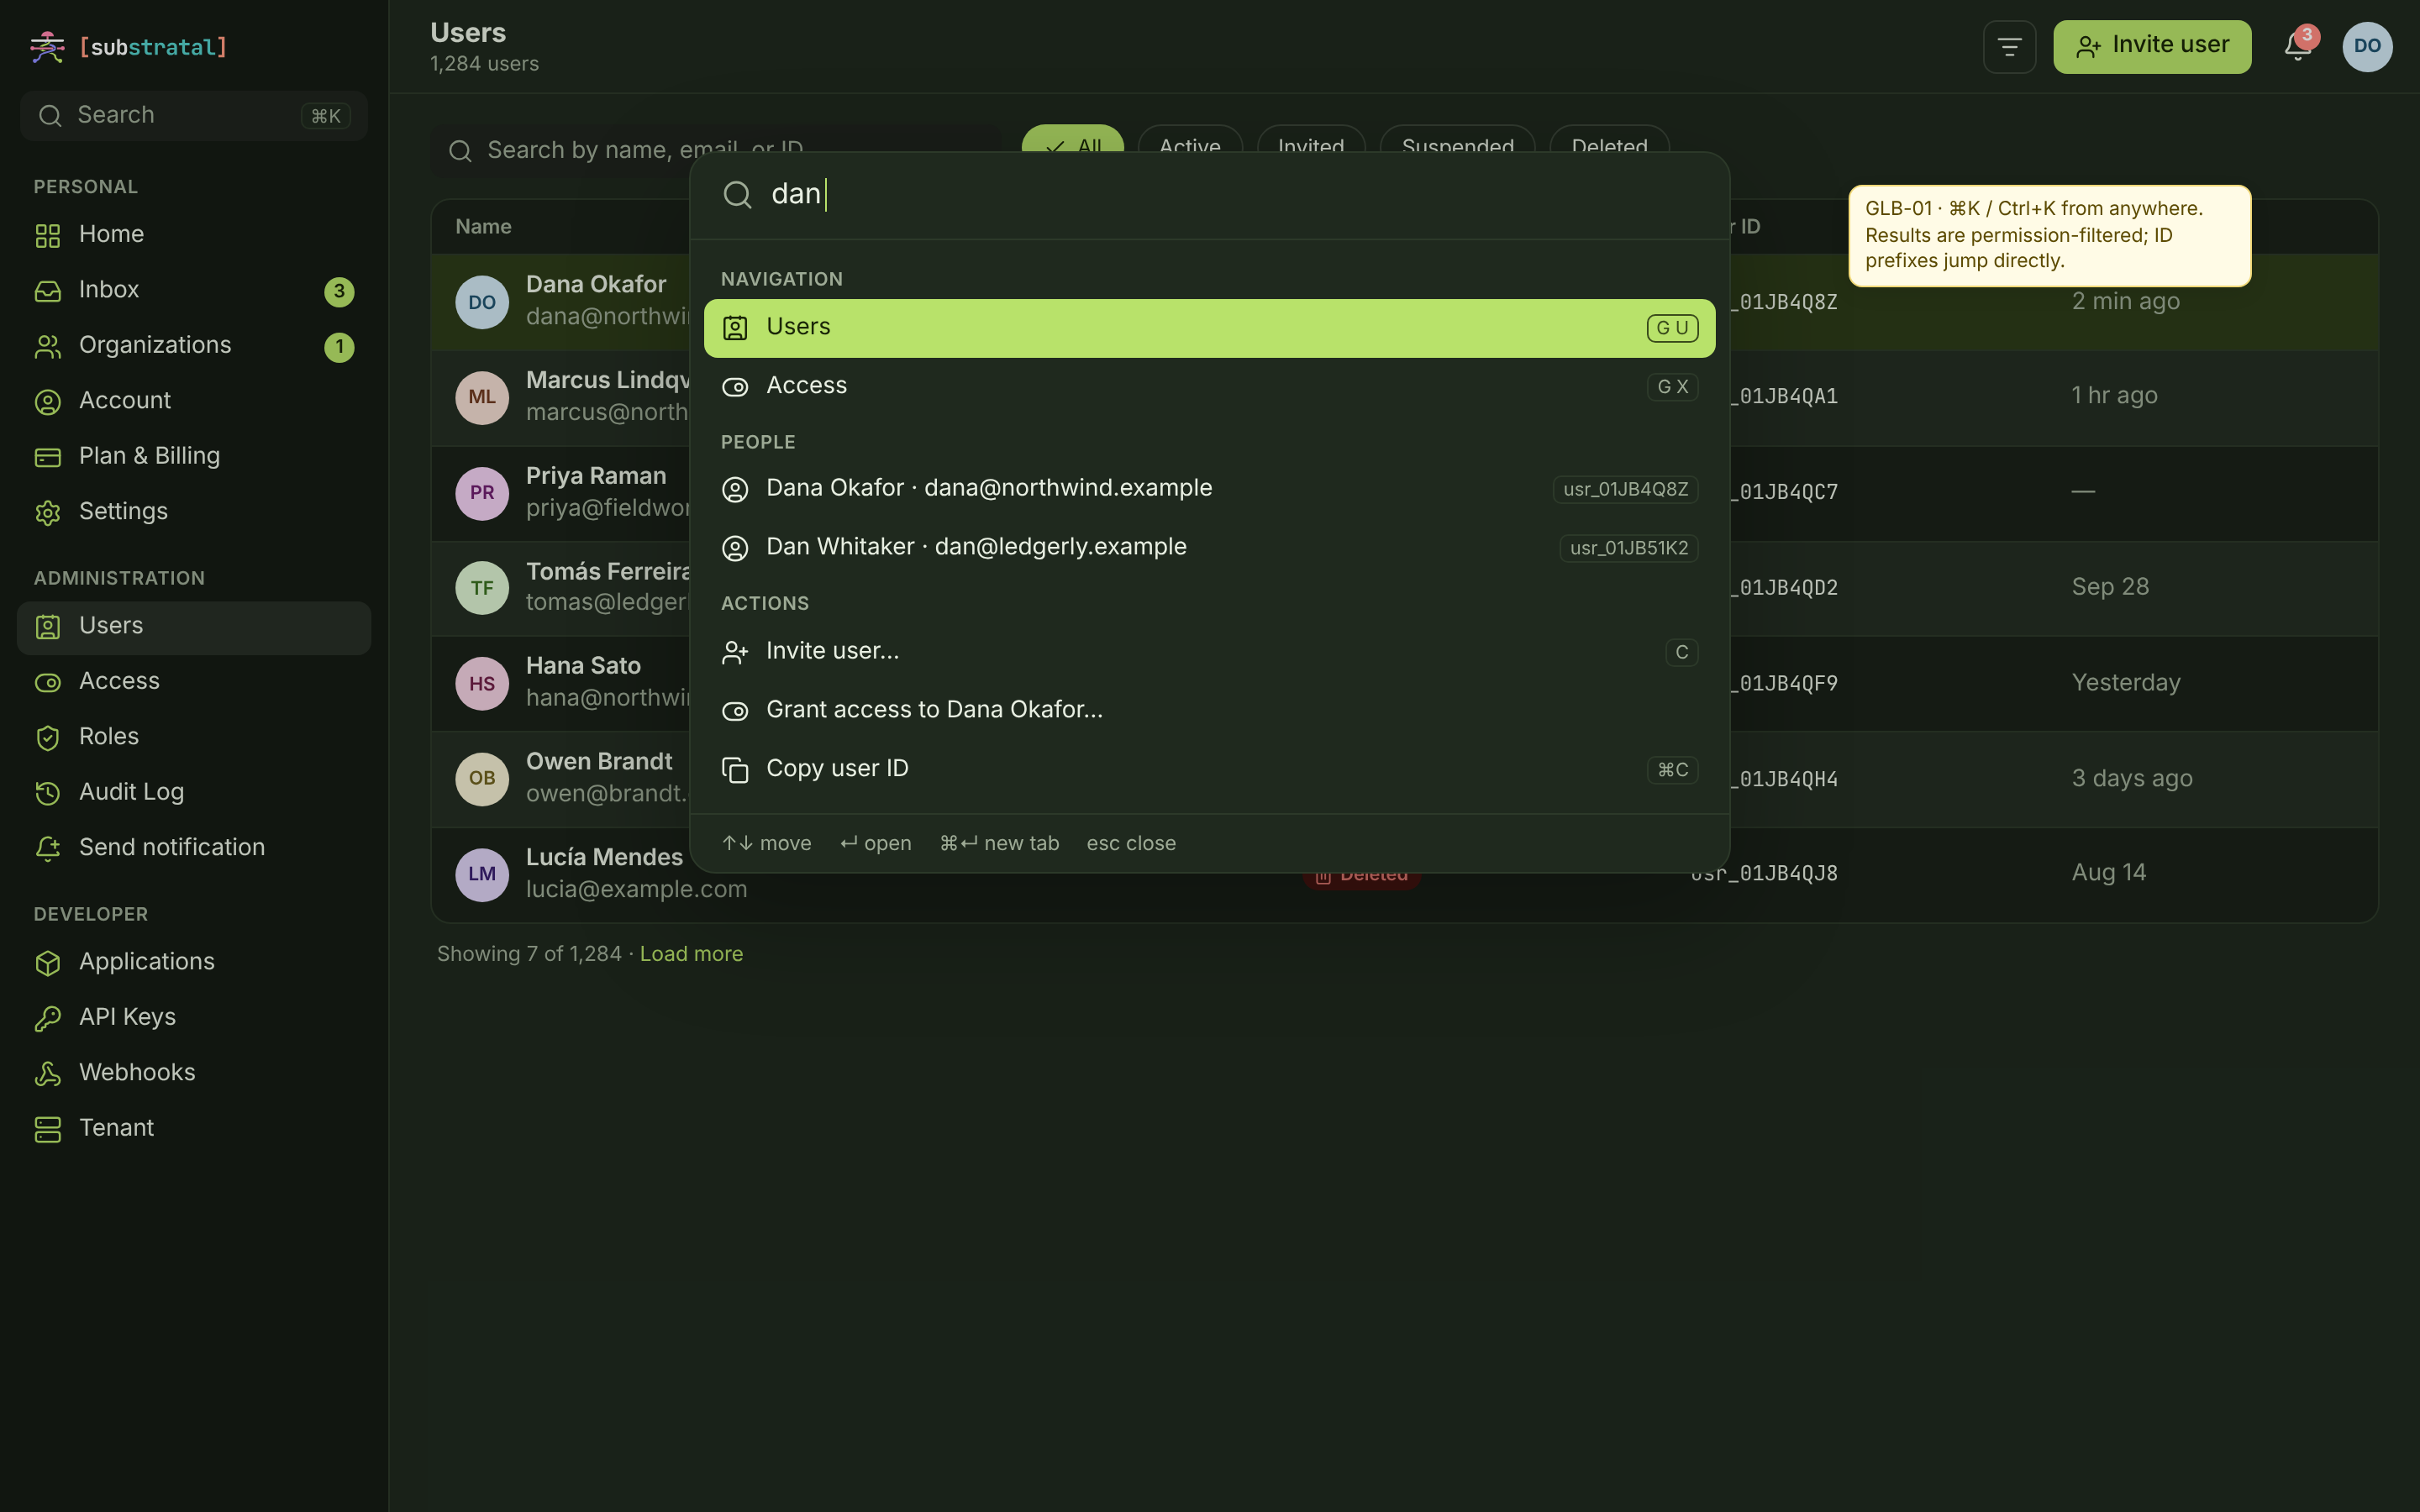Run Invite user... action in palette
Screen dimensions: 2420x1512
pos(1209,652)
